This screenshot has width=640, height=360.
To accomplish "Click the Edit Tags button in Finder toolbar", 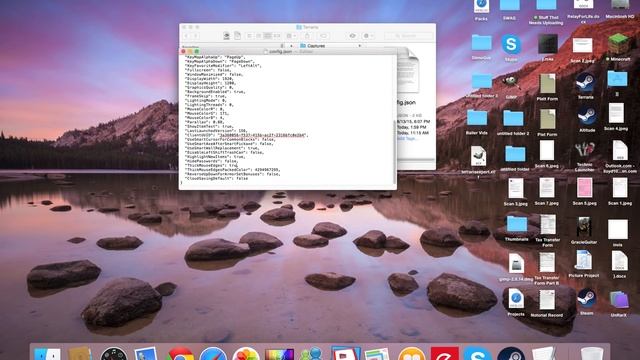I will (x=324, y=36).
